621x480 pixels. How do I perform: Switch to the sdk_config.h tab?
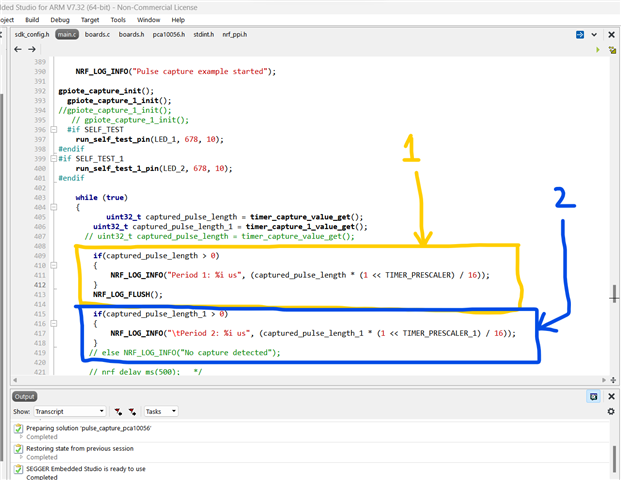click(x=32, y=34)
